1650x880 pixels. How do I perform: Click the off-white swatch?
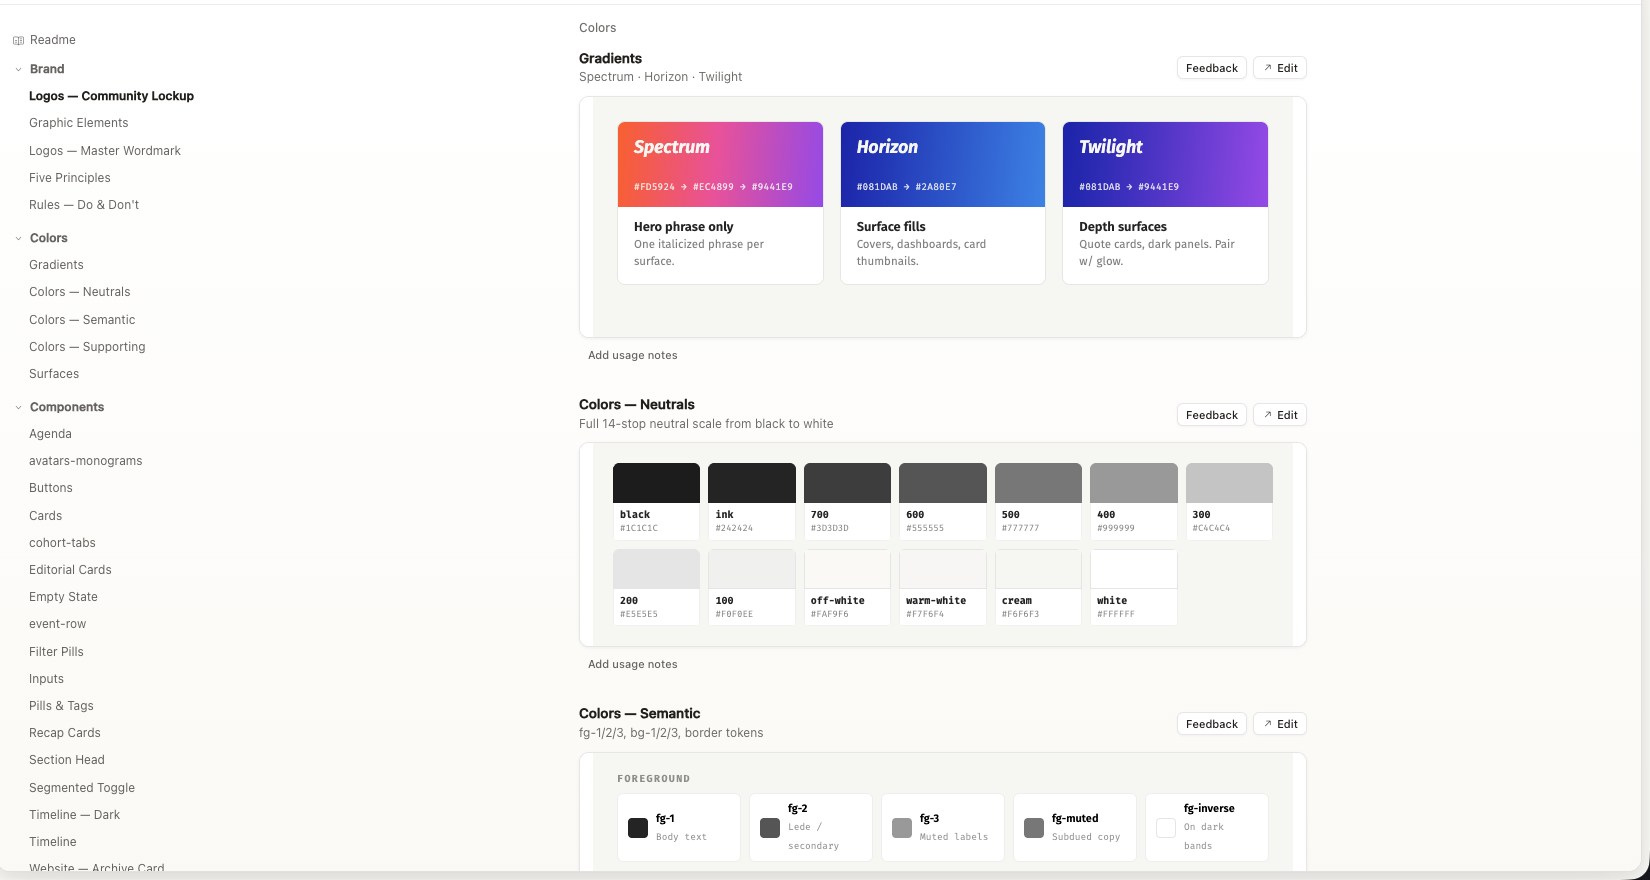(847, 588)
